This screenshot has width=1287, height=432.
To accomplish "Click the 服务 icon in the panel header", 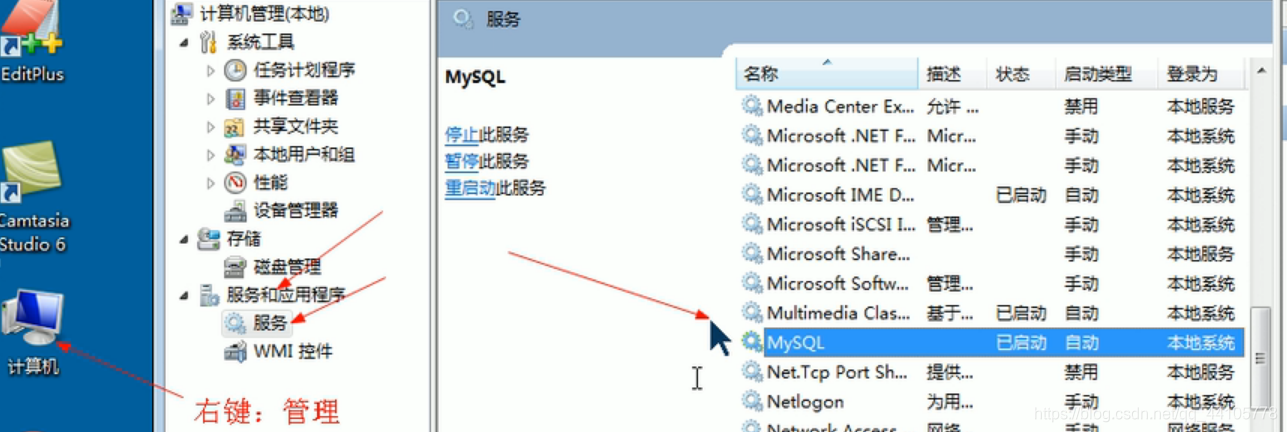I will (463, 19).
